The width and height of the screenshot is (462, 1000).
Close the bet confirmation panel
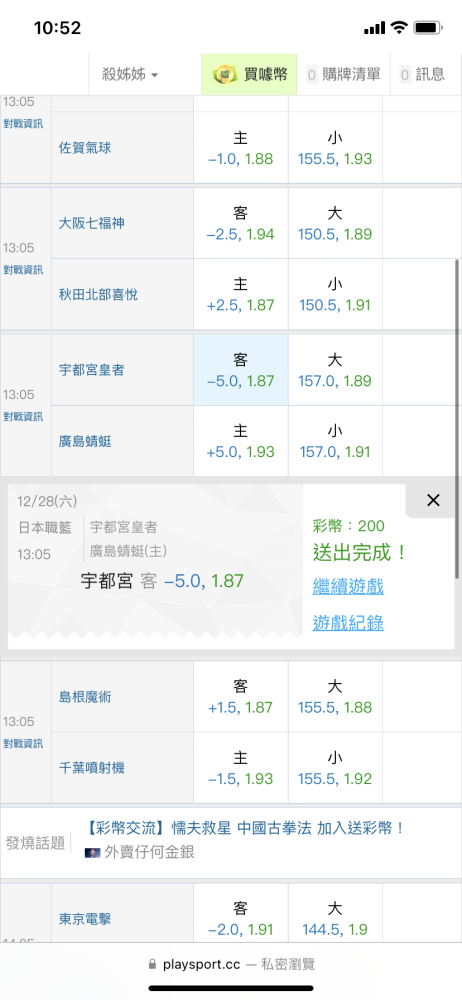[433, 501]
